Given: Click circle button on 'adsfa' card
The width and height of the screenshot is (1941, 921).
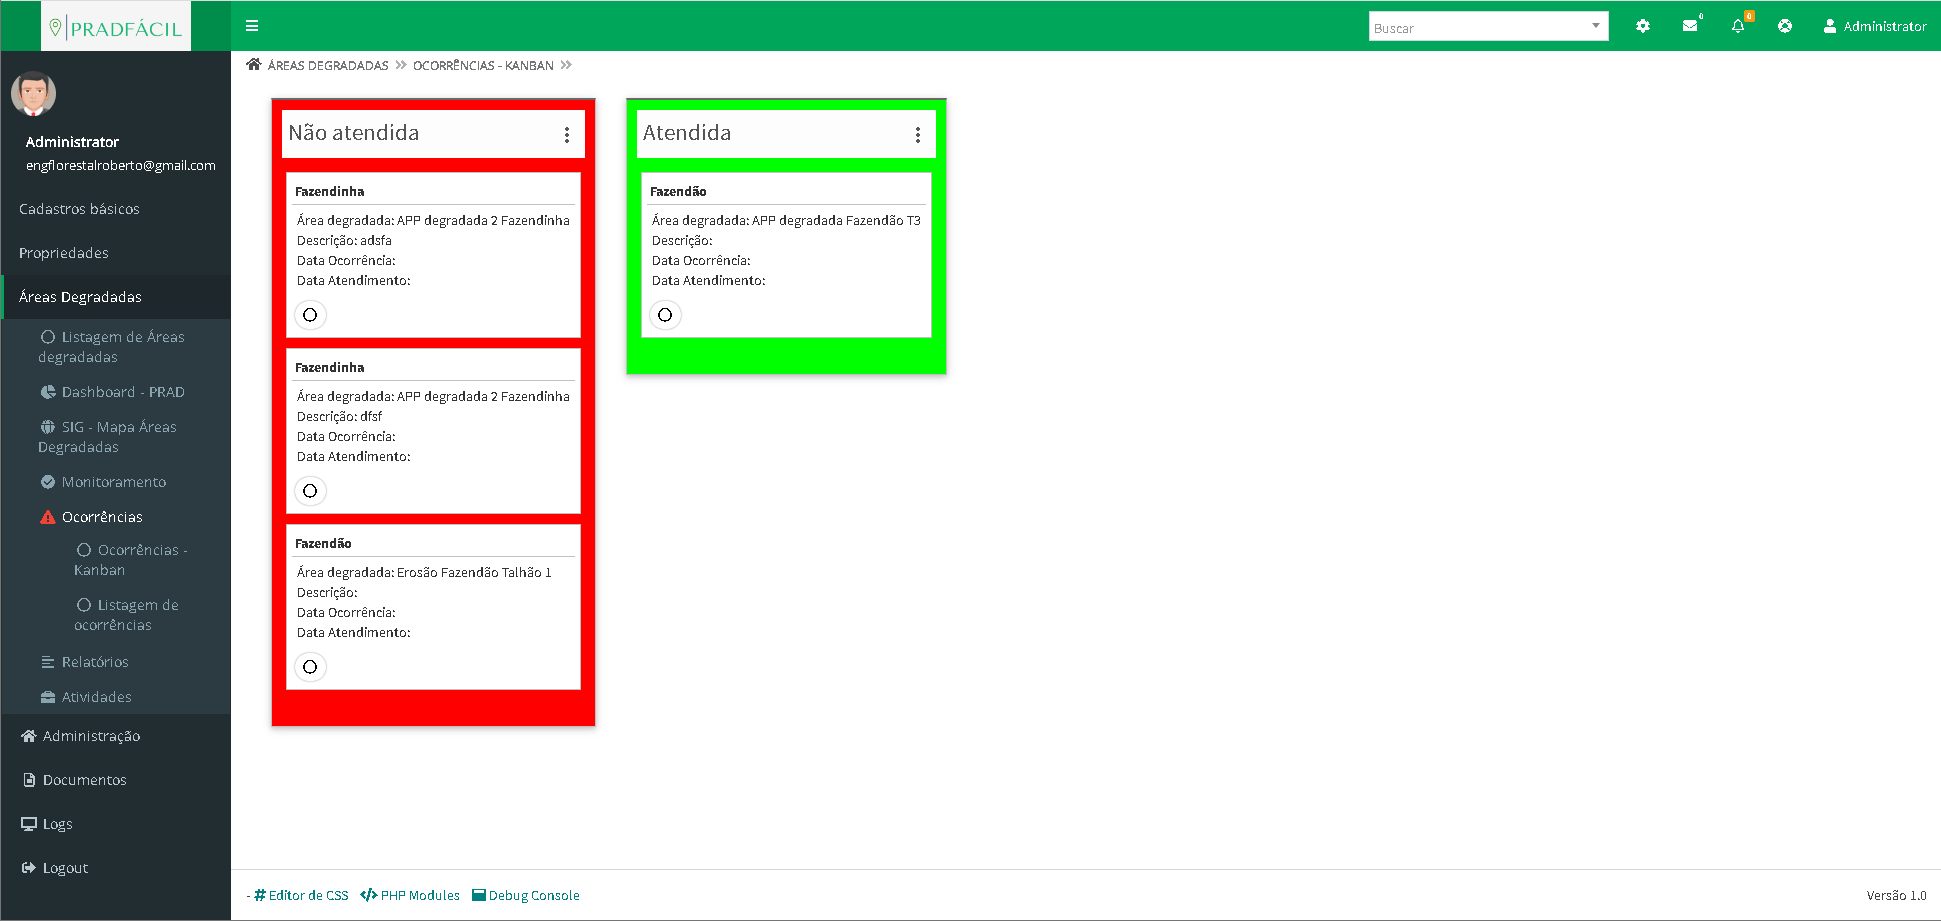Looking at the screenshot, I should click(310, 315).
